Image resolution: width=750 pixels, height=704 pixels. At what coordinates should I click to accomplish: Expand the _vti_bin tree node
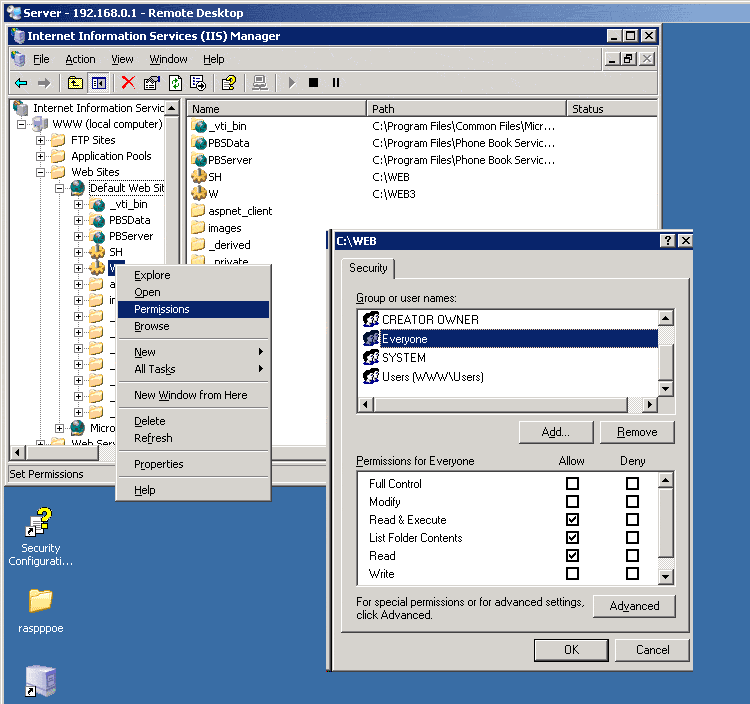click(x=78, y=205)
